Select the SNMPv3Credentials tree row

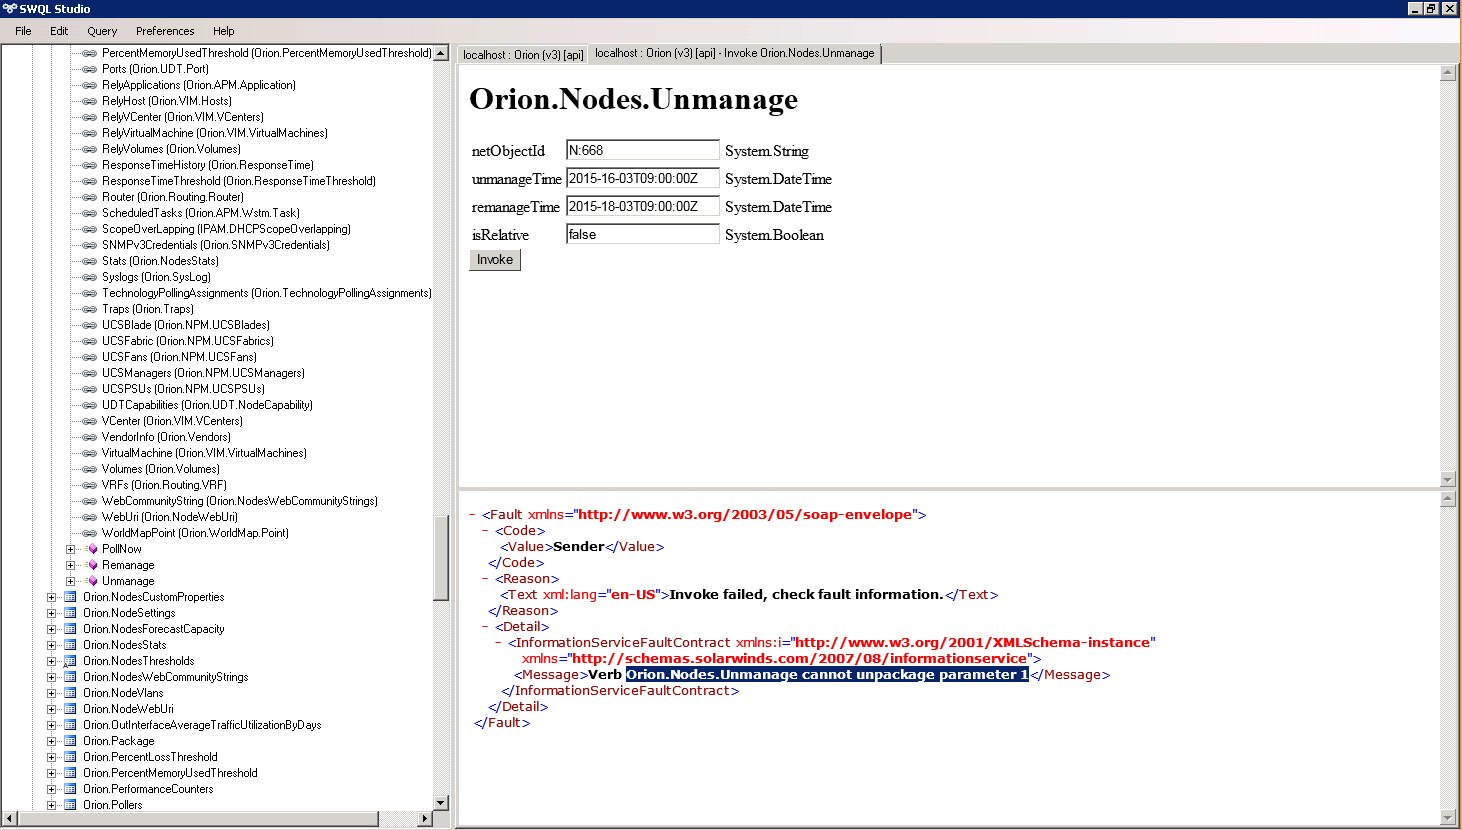pyautogui.click(x=216, y=245)
